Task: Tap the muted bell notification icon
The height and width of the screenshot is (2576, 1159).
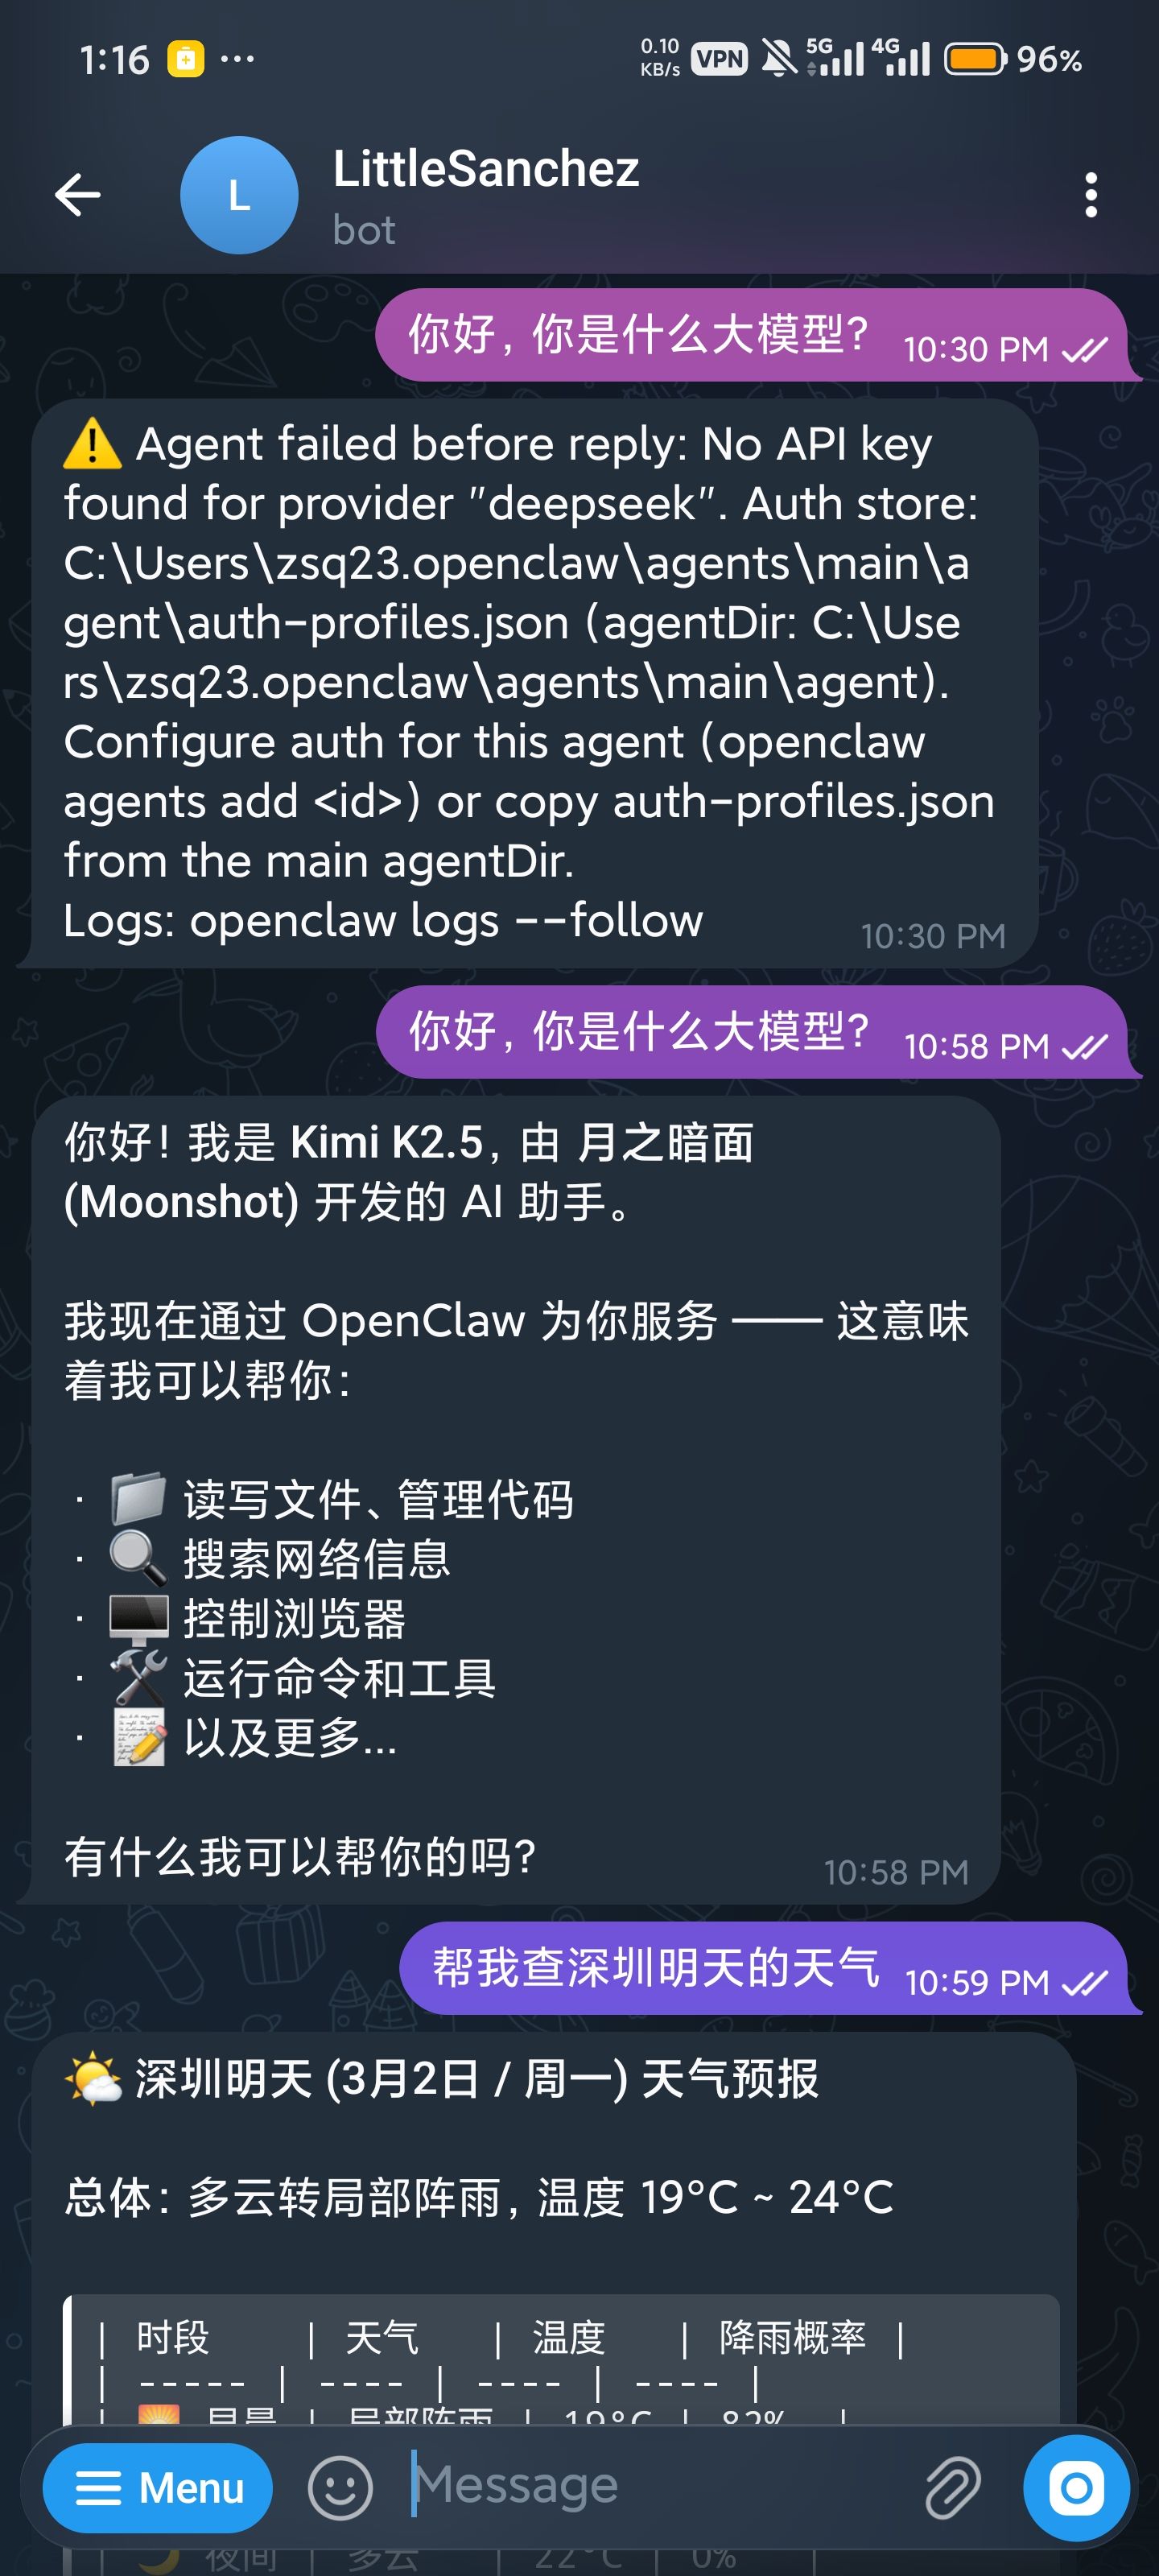Action: point(780,59)
